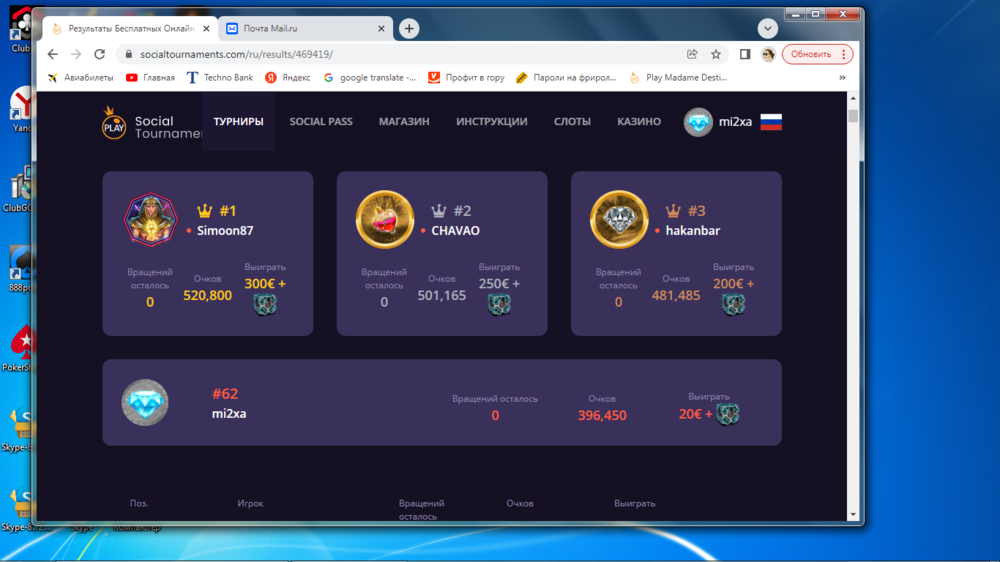Viewport: 1000px width, 562px height.
Task: Open the Techno Bank bookmark
Action: [x=220, y=77]
